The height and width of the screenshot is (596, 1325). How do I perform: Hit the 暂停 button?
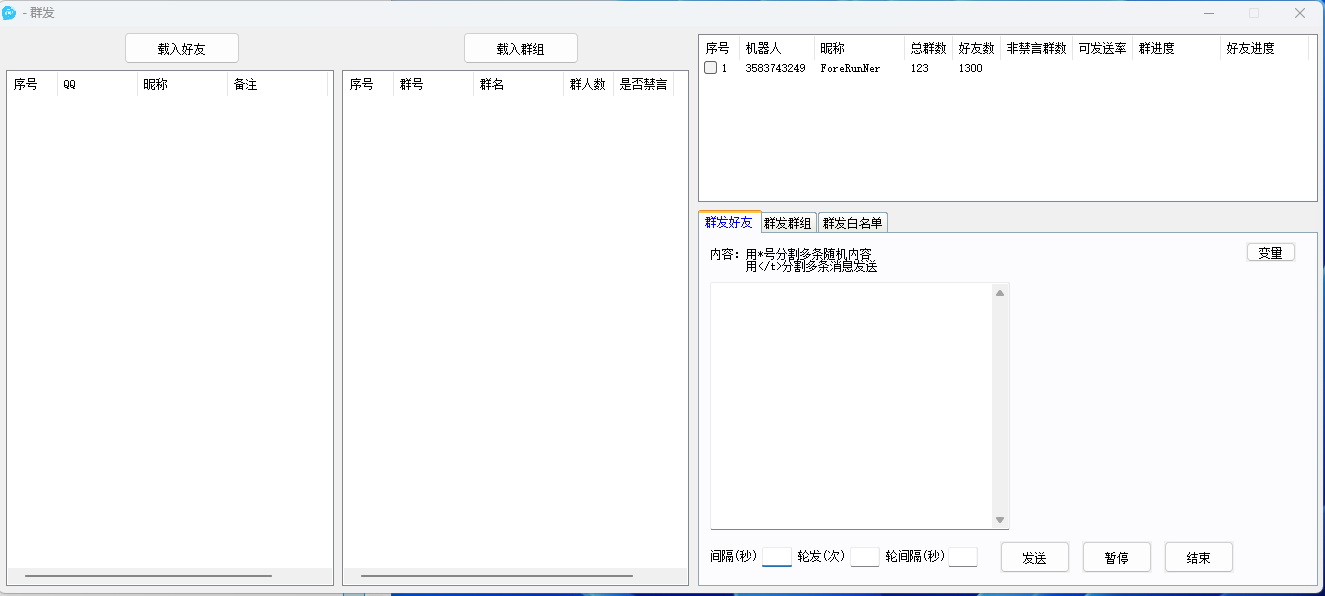[x=1116, y=558]
